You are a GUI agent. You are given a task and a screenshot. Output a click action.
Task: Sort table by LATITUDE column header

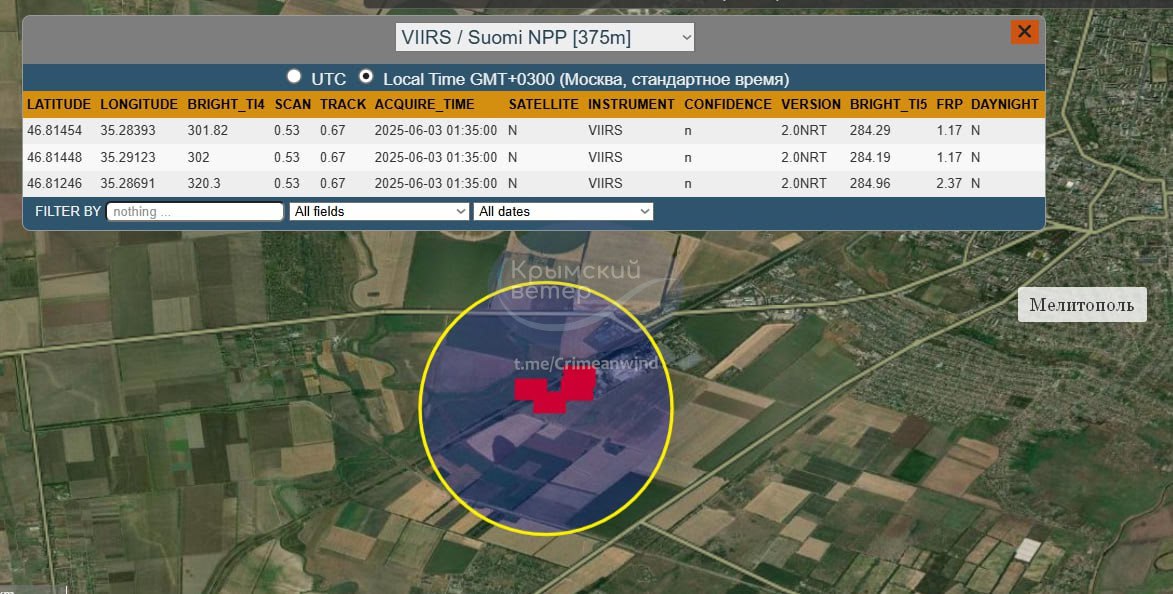click(59, 104)
